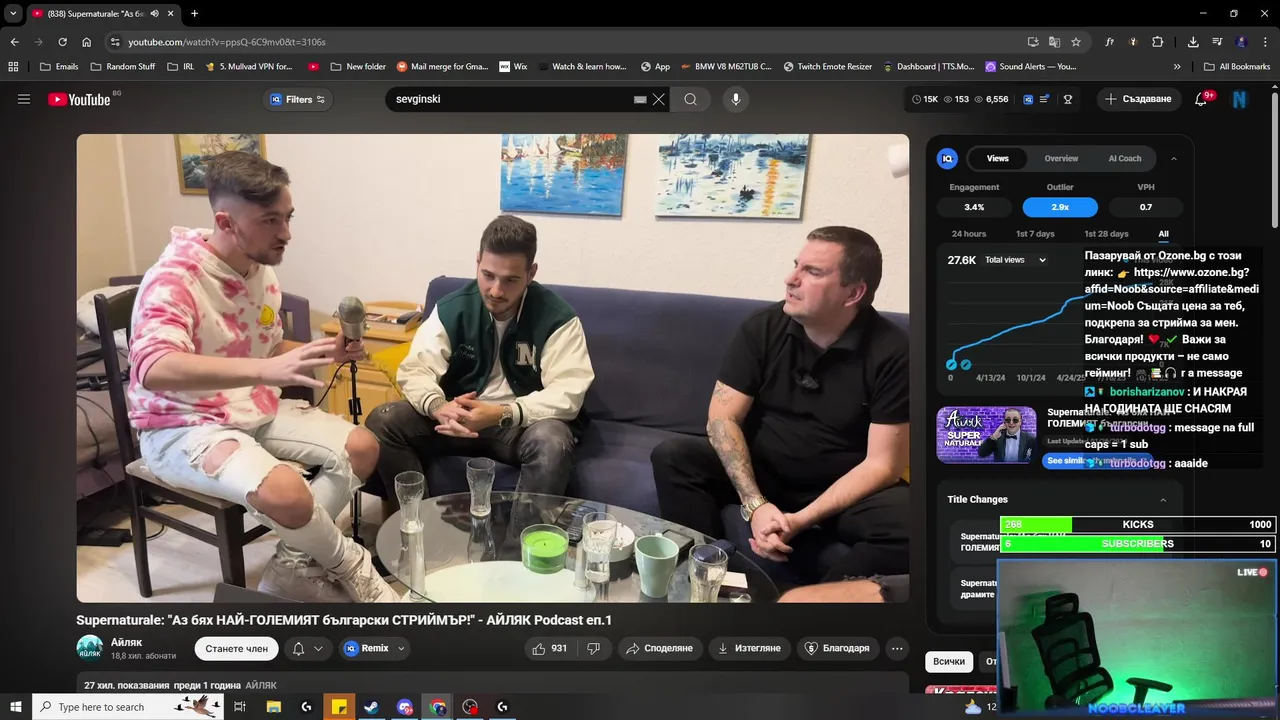Switch to the AI Coach tab
Viewport: 1280px width, 720px height.
pyautogui.click(x=1125, y=158)
